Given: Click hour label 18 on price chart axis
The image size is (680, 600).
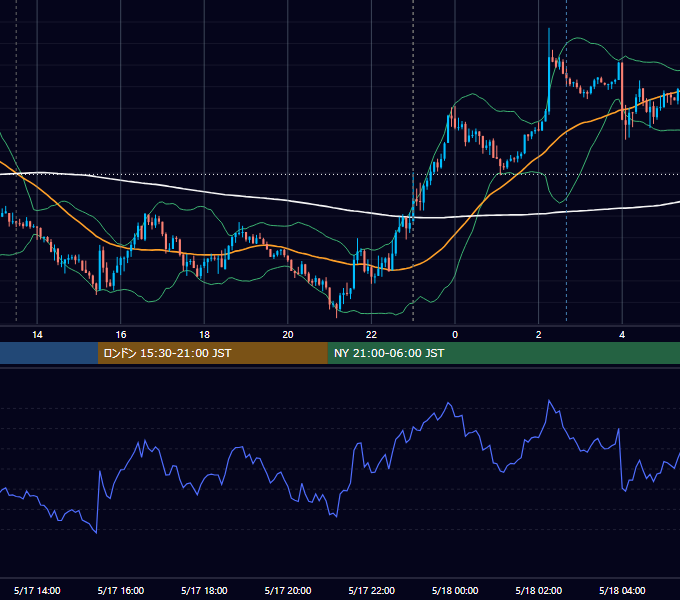Looking at the screenshot, I should 204,335.
